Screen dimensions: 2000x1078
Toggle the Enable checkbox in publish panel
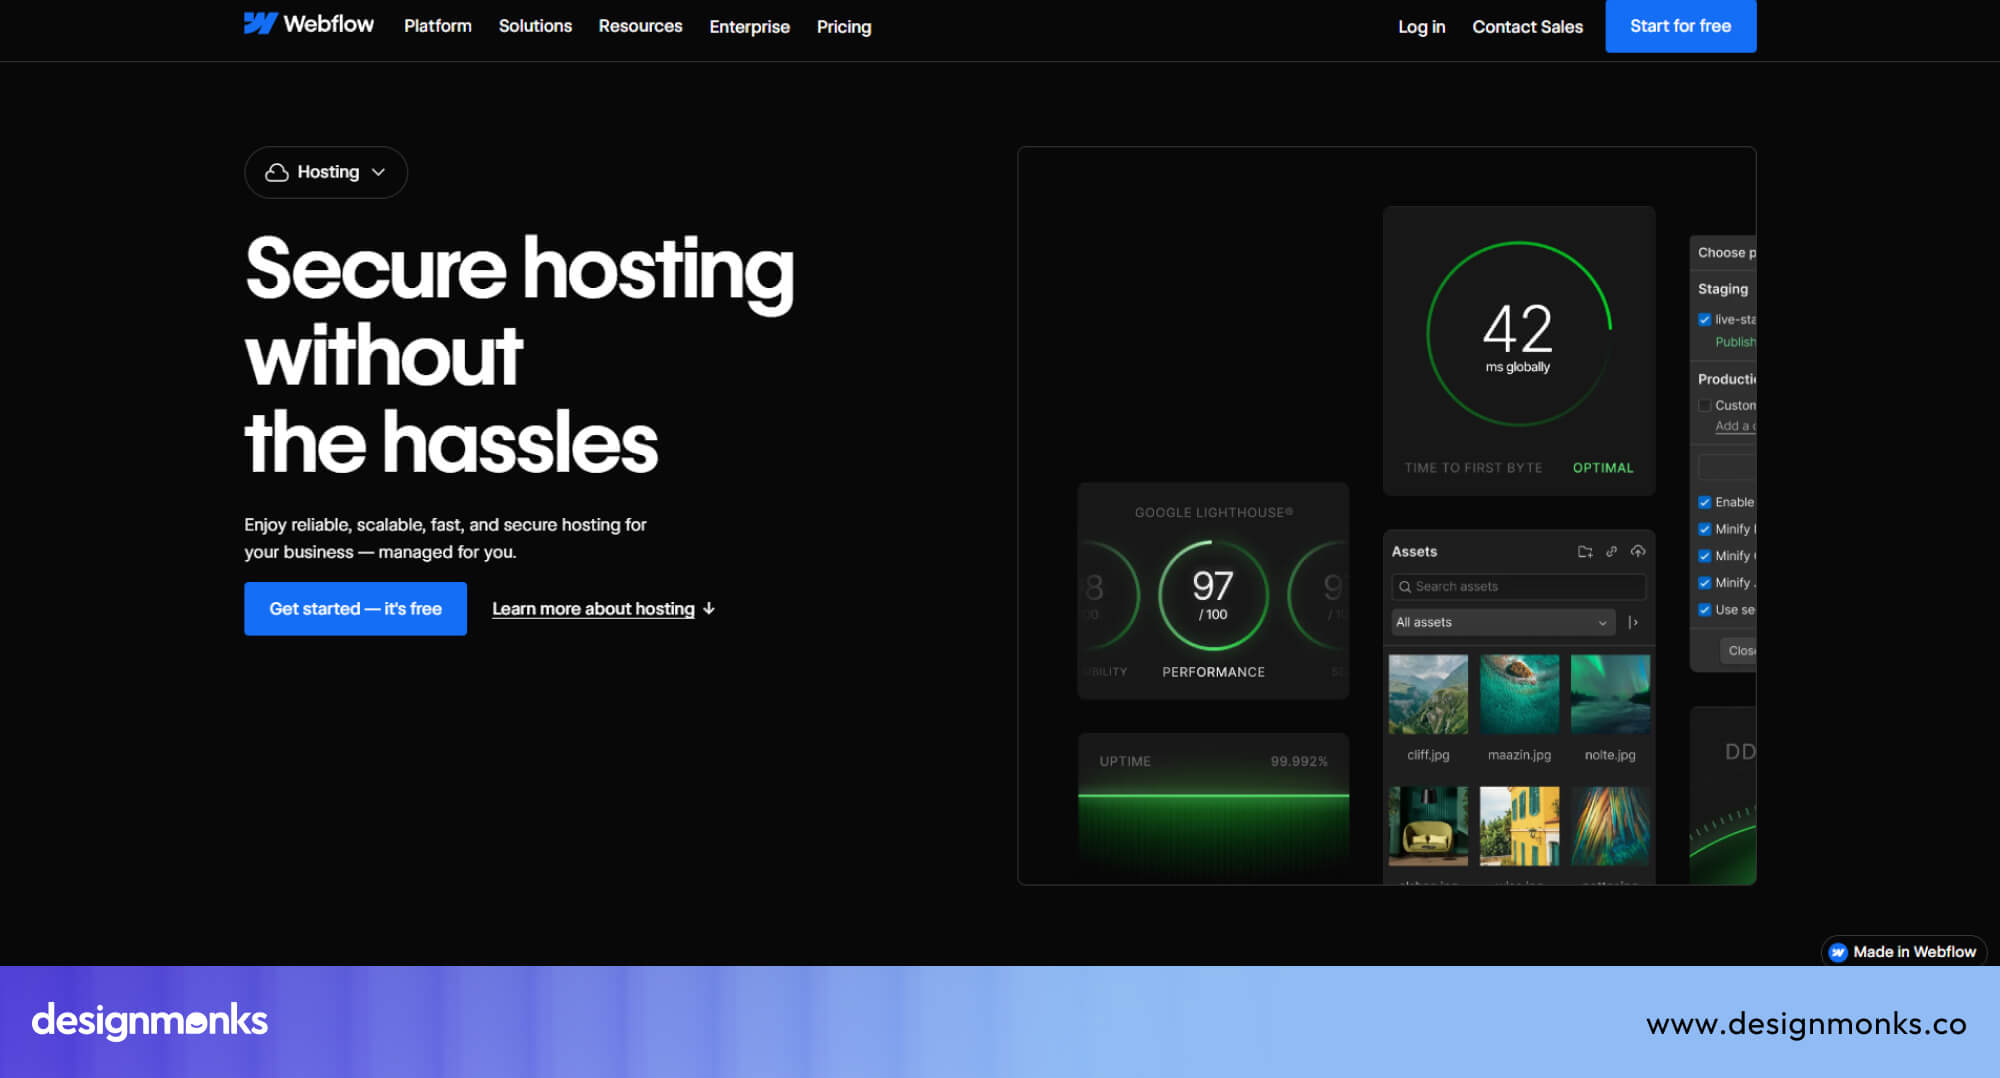(x=1704, y=502)
